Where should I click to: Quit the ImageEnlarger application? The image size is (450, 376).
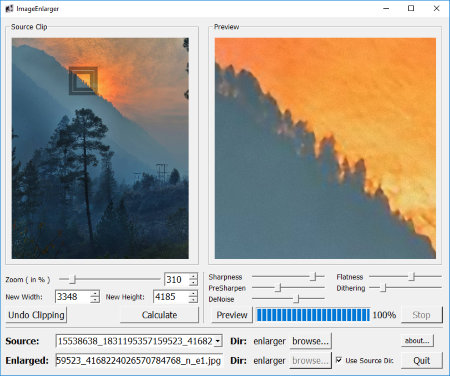pyautogui.click(x=422, y=360)
